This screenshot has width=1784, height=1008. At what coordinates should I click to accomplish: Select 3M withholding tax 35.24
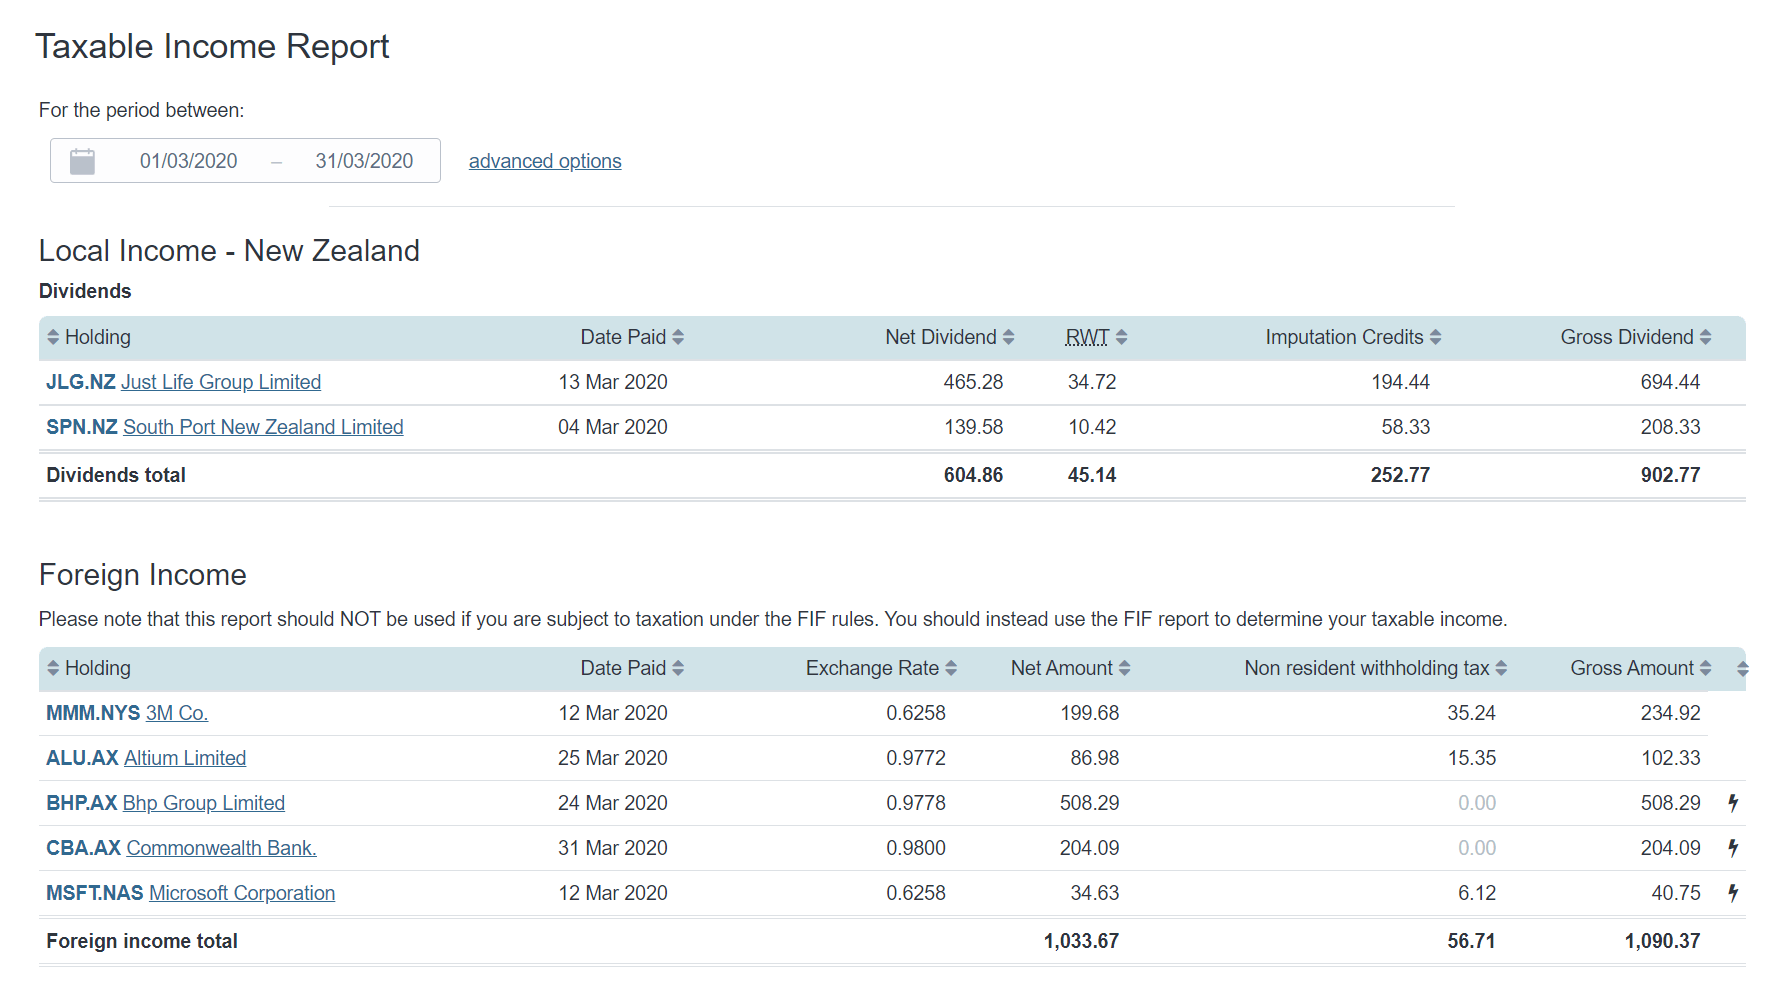click(1472, 713)
